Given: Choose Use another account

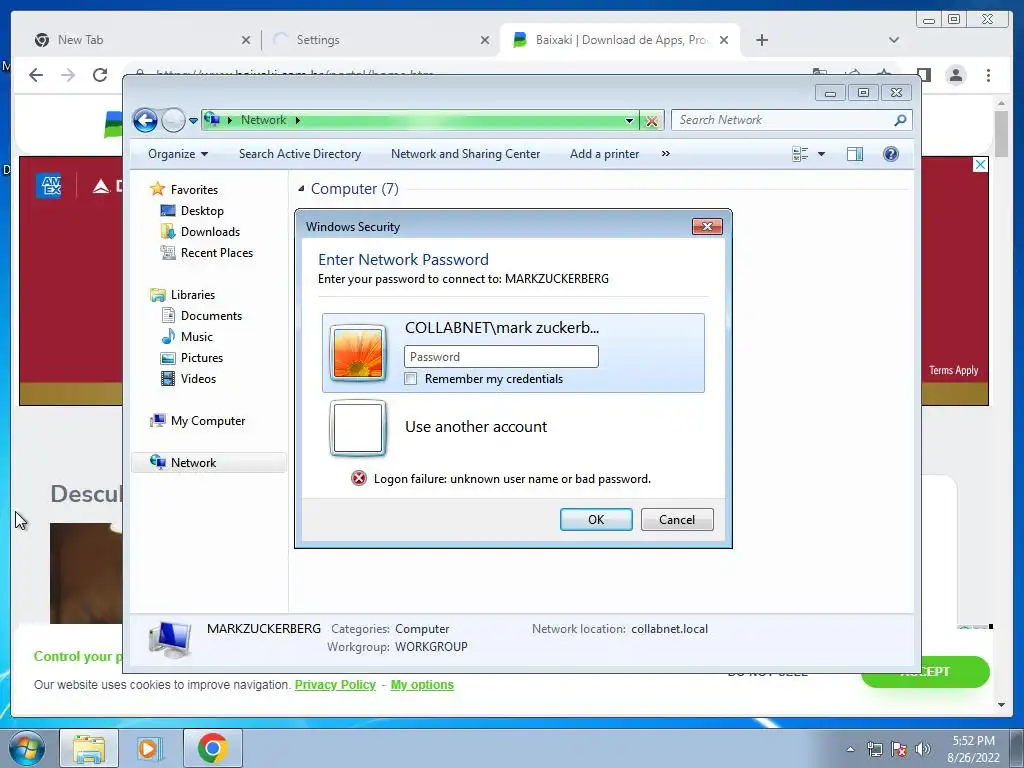Looking at the screenshot, I should (476, 427).
